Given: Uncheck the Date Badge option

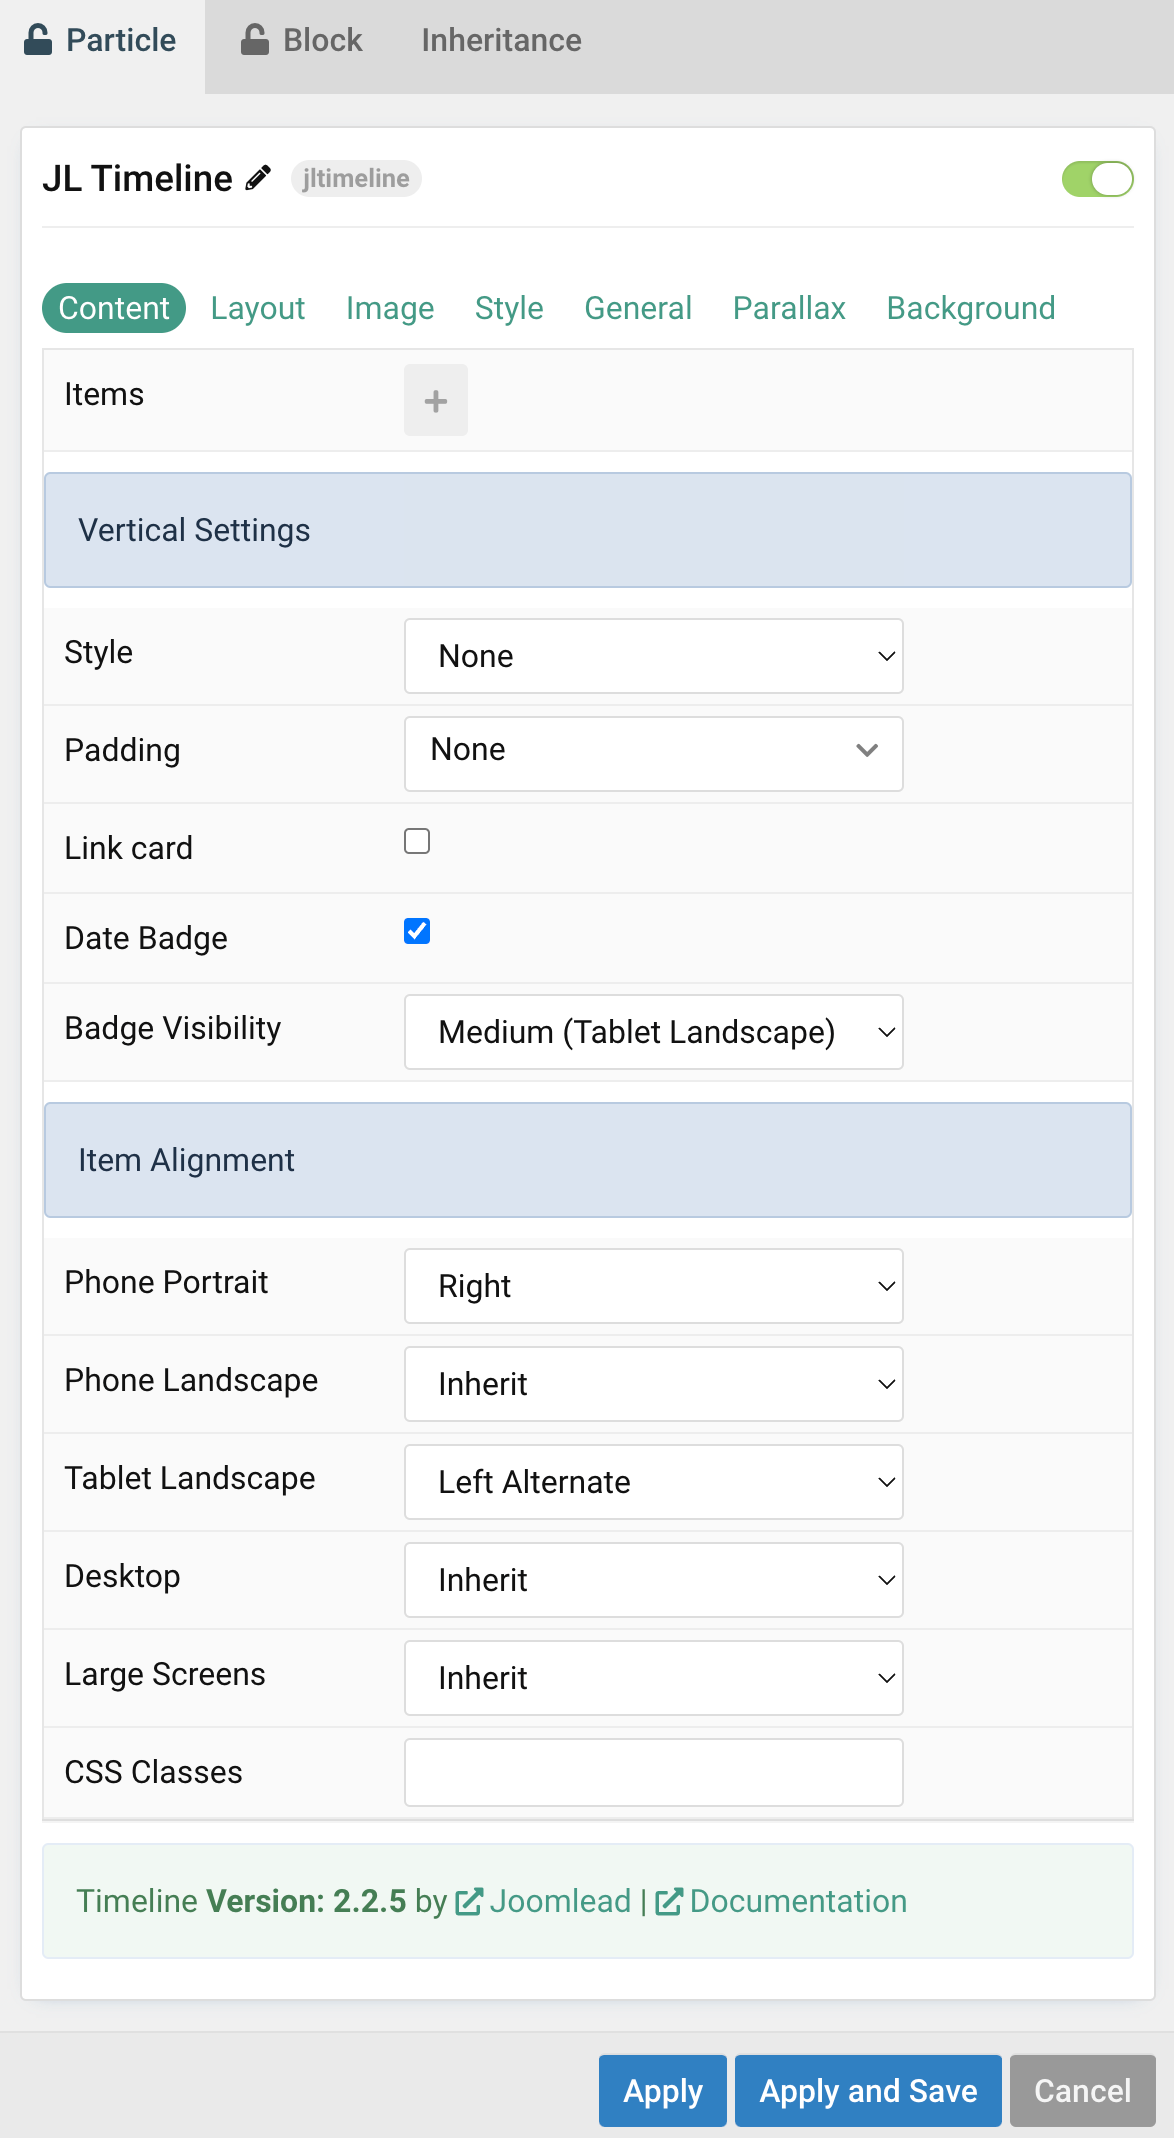Looking at the screenshot, I should 417,931.
